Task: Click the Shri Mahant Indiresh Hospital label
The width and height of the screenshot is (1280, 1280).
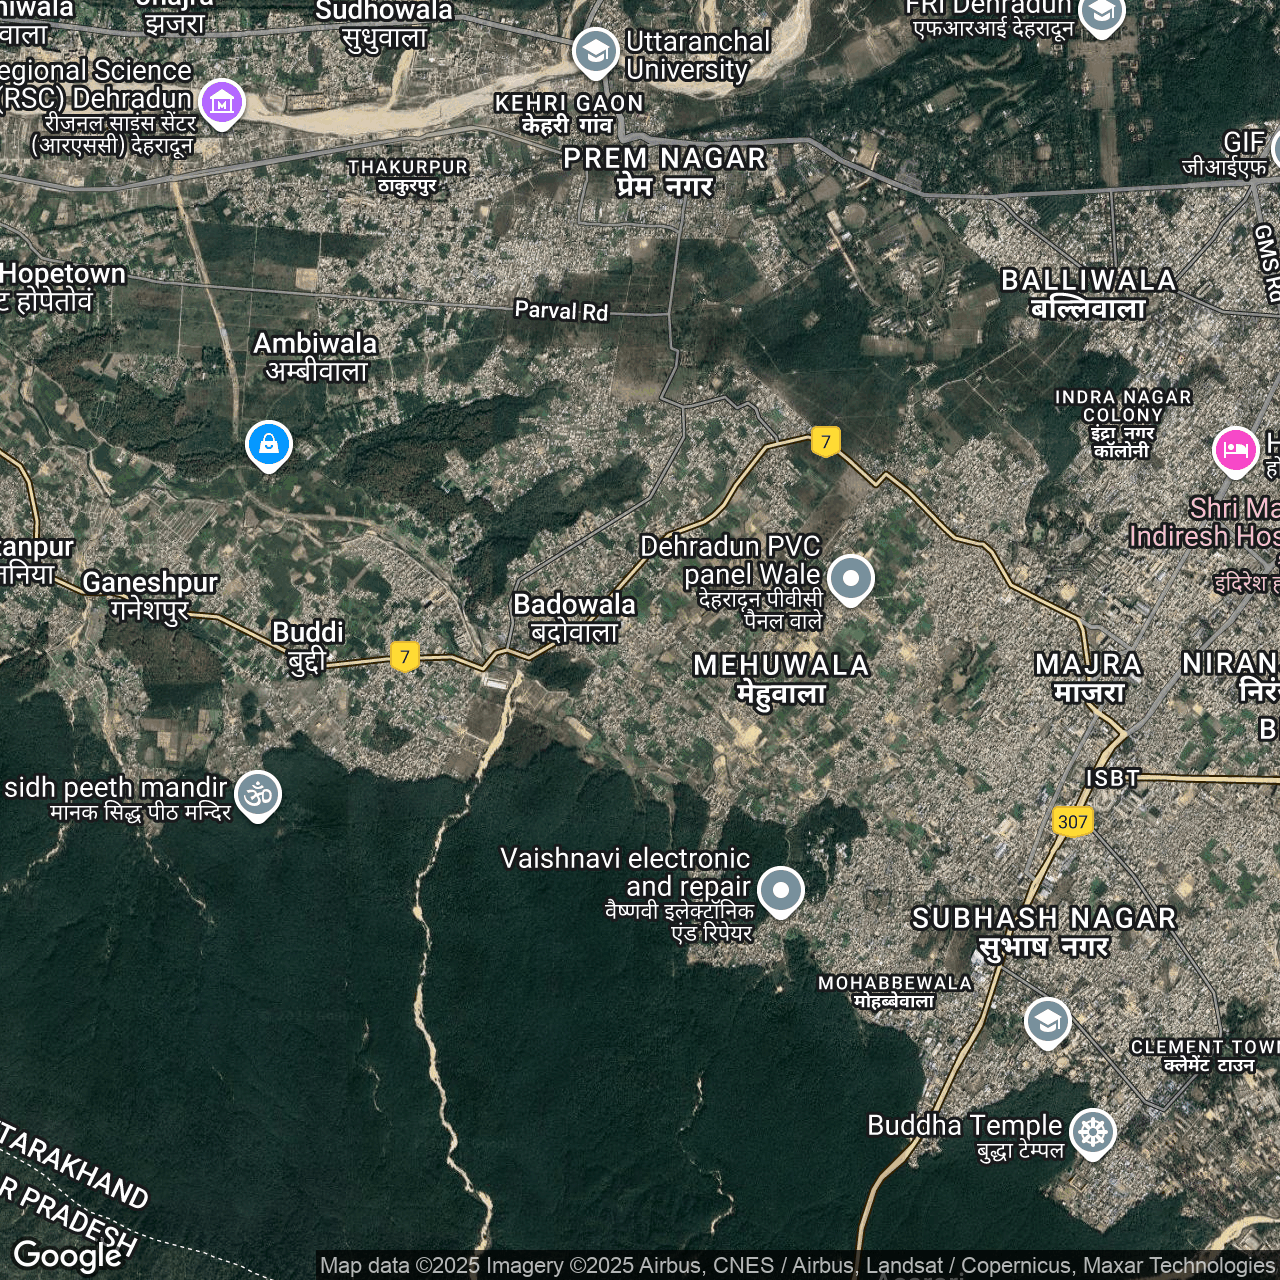Action: (x=1205, y=523)
